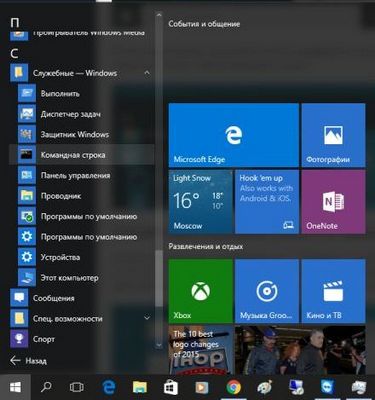The height and width of the screenshot is (400, 375).
Task: Select Командная строка text label
Action: [73, 155]
